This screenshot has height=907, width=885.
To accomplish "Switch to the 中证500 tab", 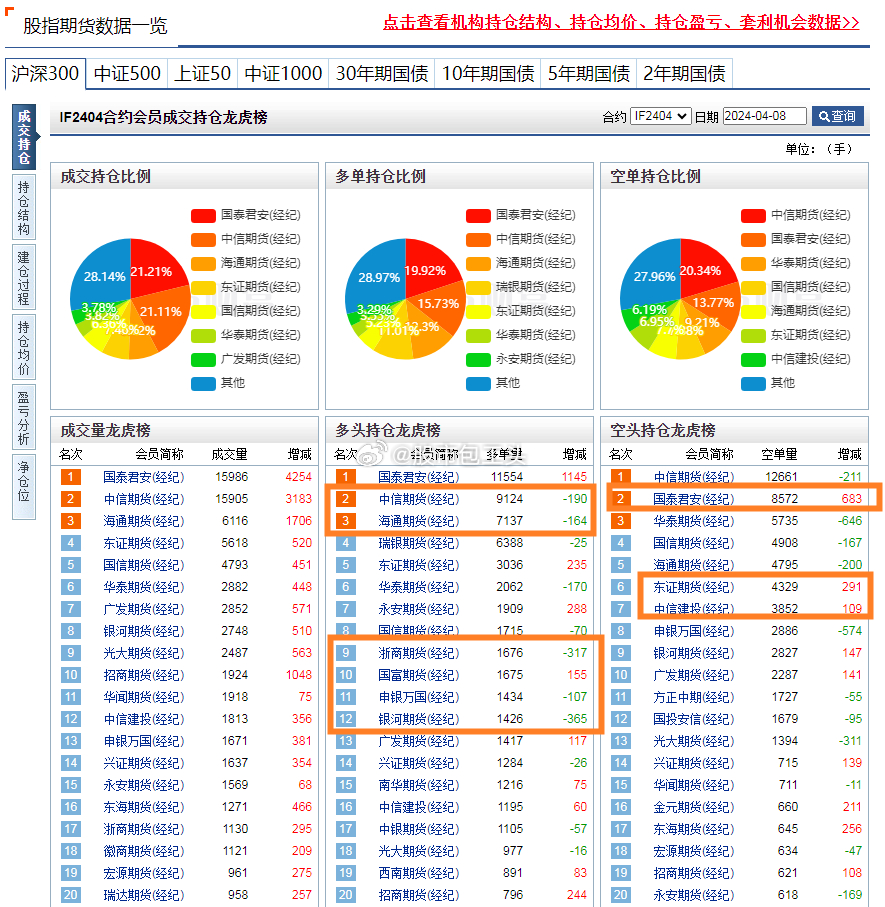I will (127, 73).
